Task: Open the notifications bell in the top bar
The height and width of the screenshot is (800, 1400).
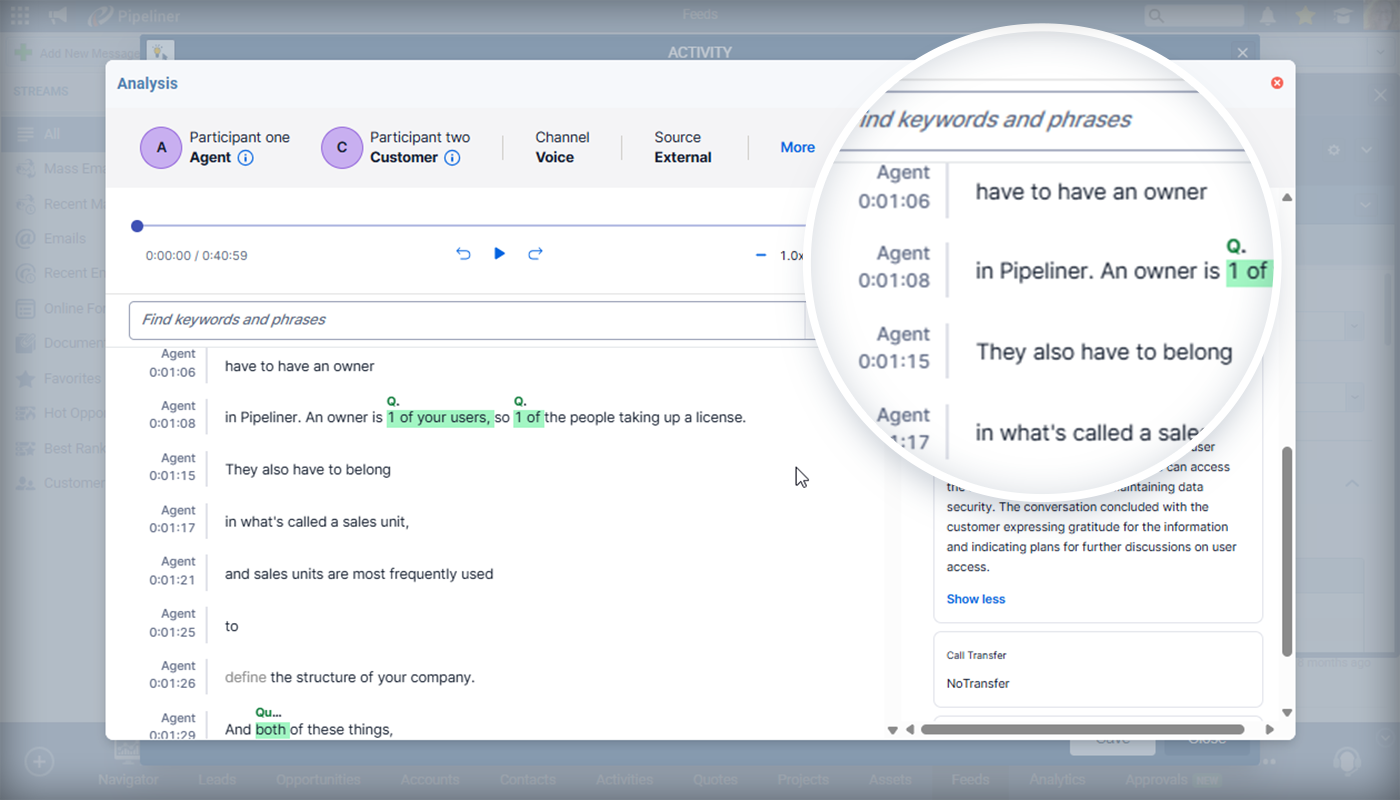Action: [x=1268, y=16]
